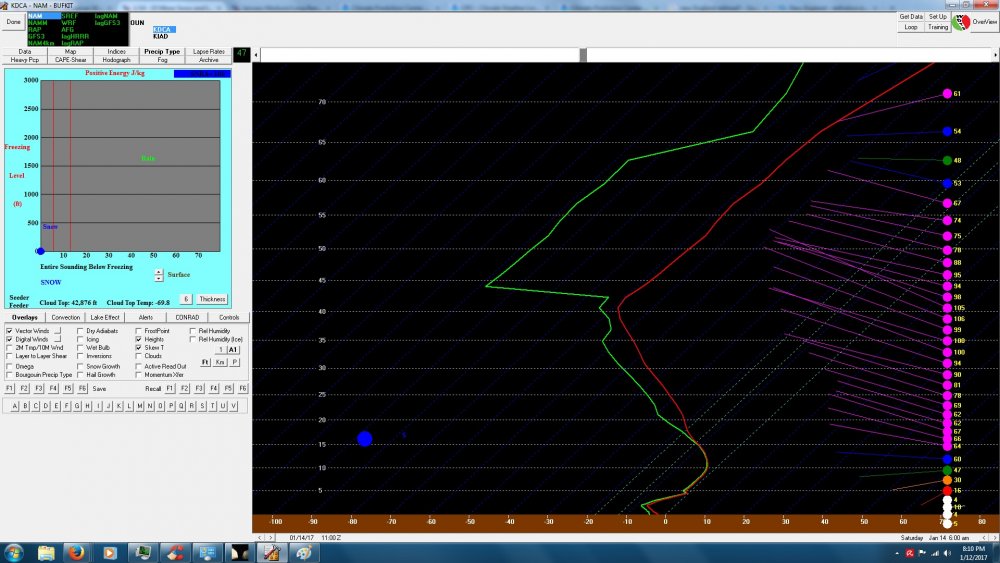
Task: Click the small button beside Vector Winds
Action: tap(58, 329)
